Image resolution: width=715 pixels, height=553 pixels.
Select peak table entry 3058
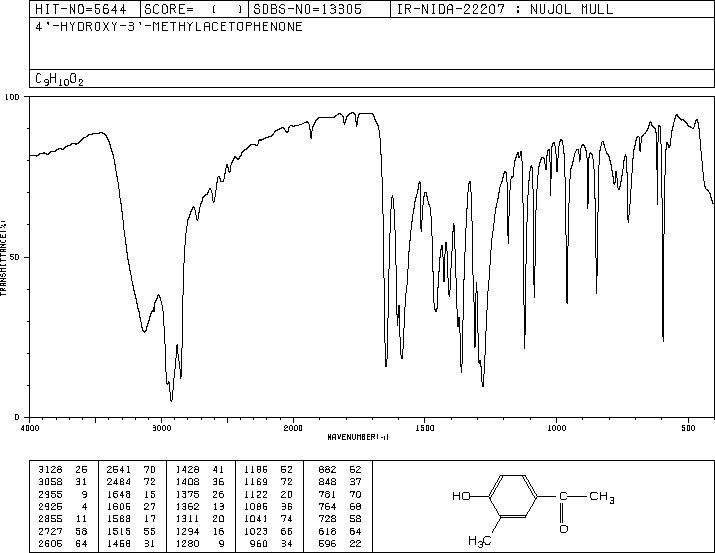(50, 482)
